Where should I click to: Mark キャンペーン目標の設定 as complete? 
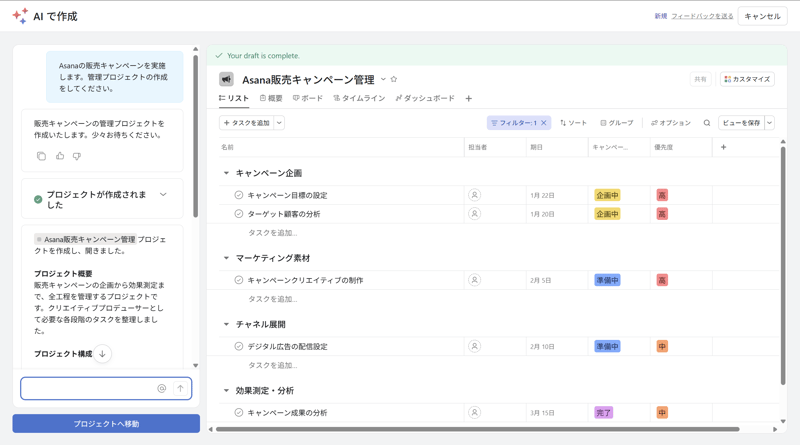pos(238,195)
